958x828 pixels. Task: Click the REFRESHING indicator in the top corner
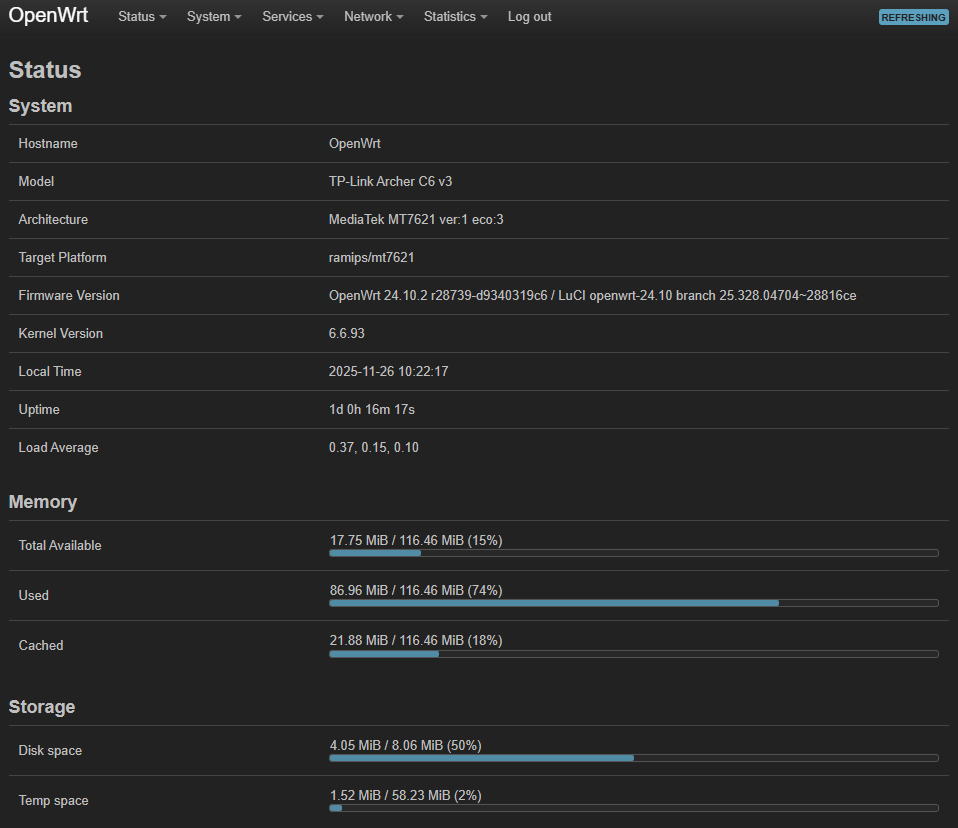912,17
